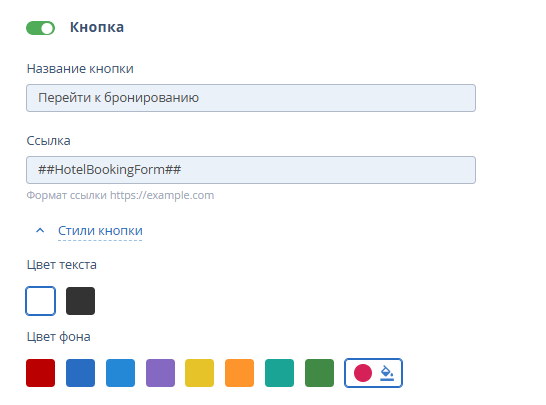
Task: Set the background to orange
Action: (x=240, y=373)
